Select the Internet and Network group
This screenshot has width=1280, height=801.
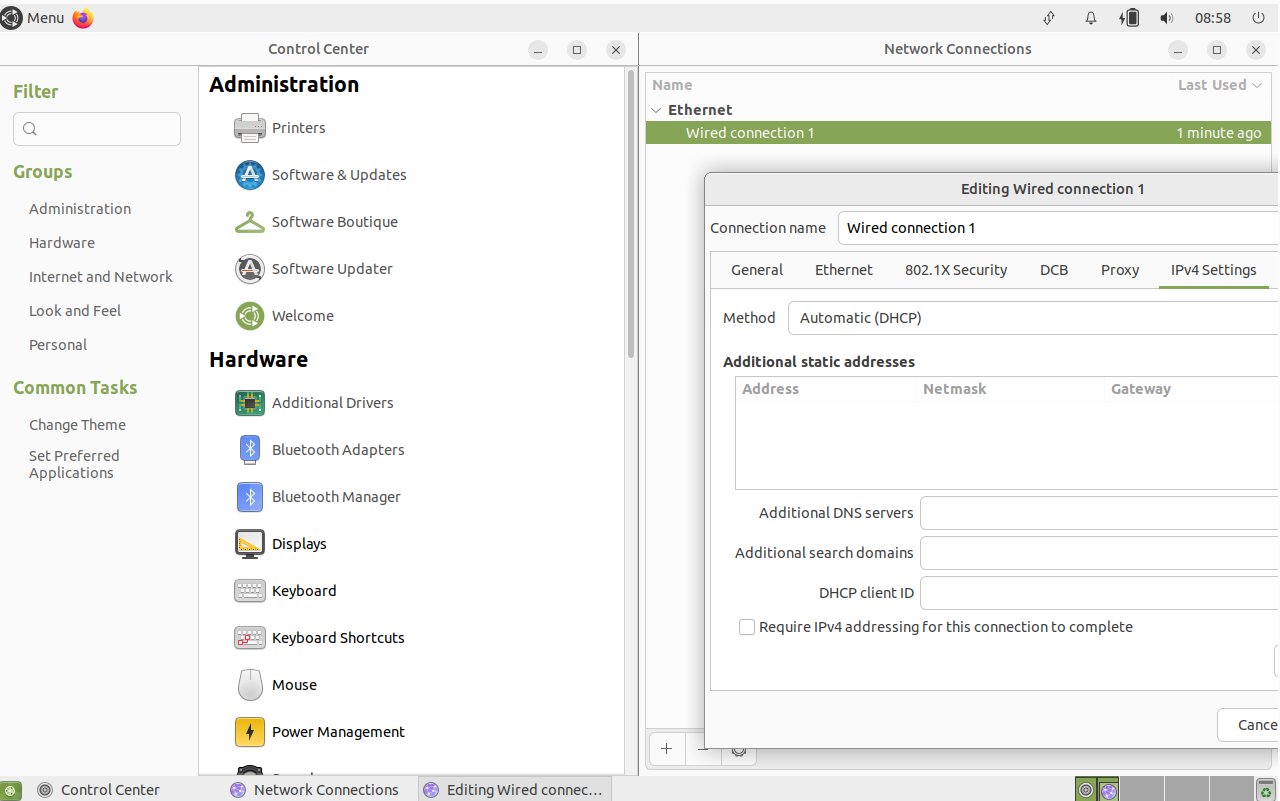click(100, 277)
